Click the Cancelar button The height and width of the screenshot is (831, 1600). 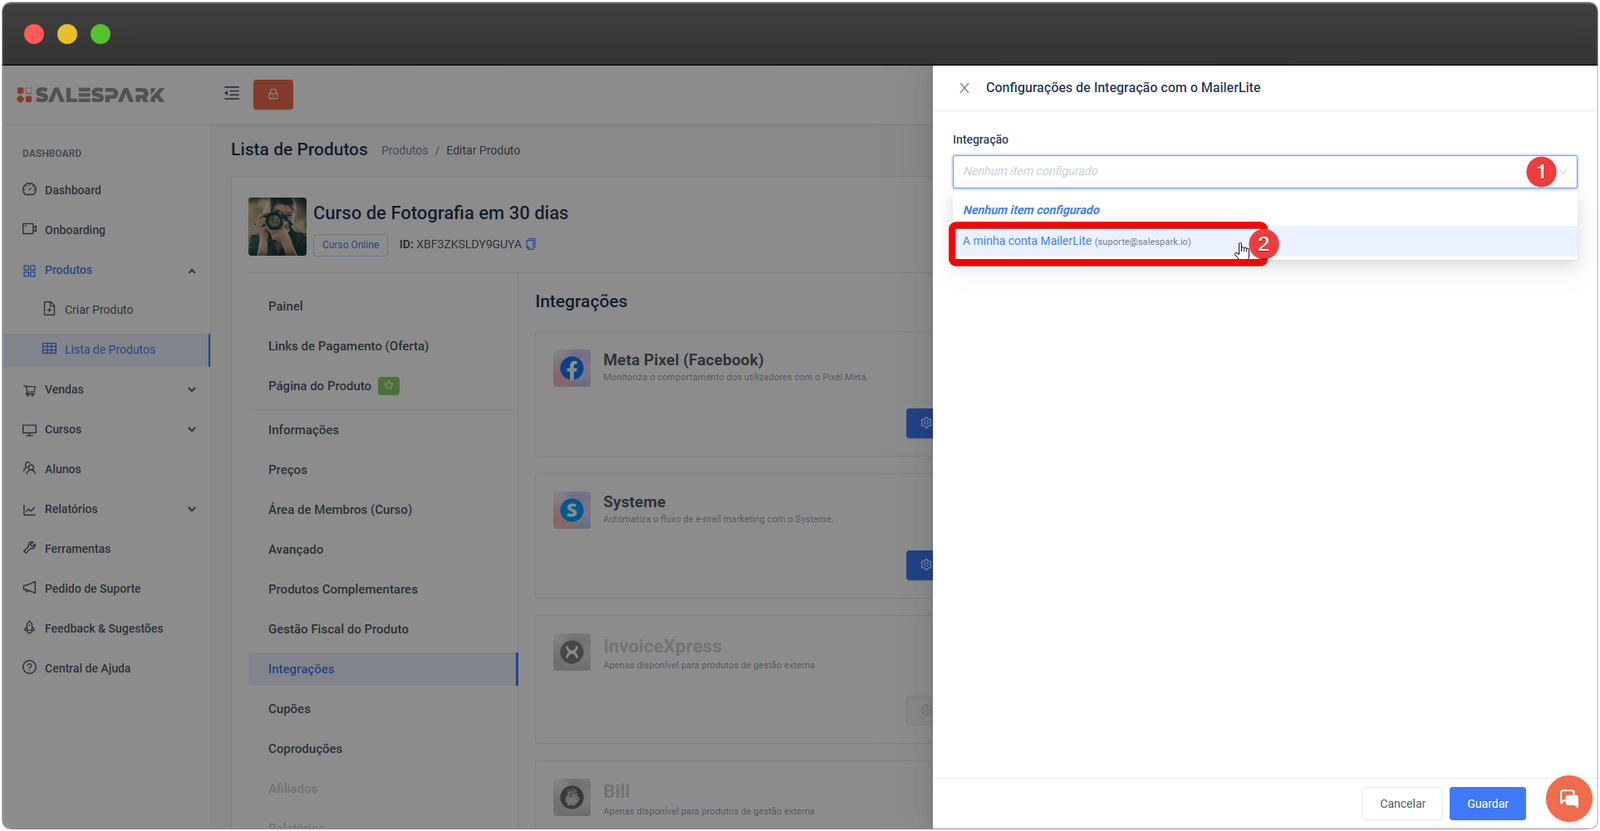tap(1402, 804)
